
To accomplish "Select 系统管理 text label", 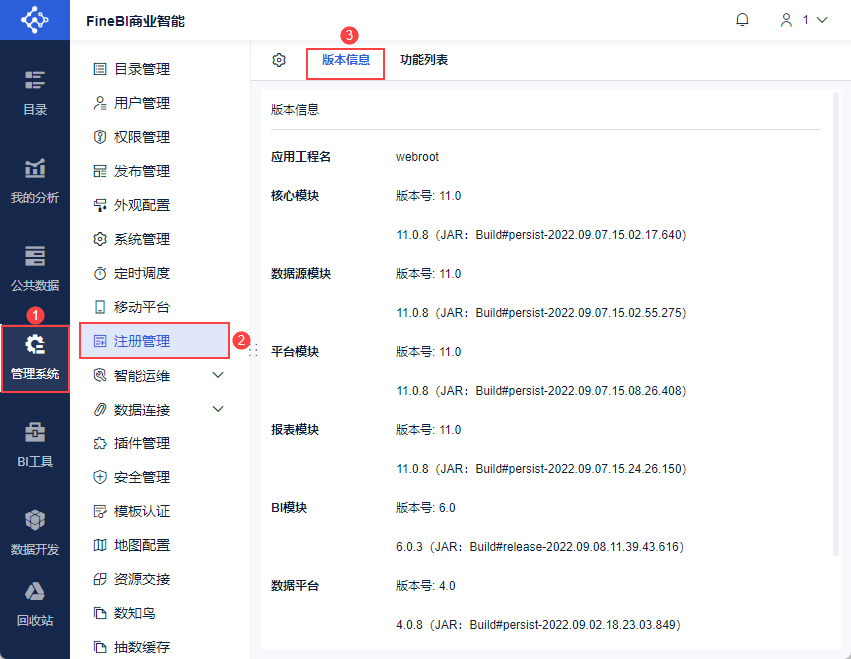I will pos(142,239).
